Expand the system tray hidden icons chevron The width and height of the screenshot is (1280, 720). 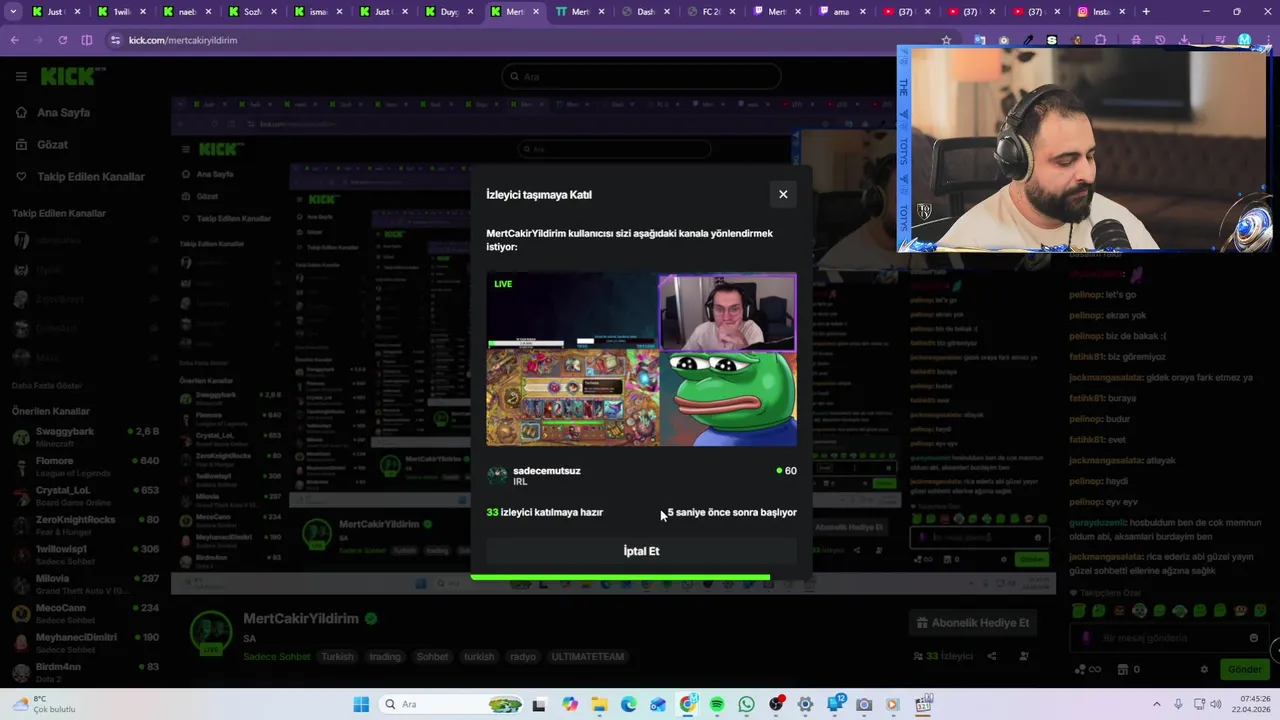[x=1157, y=704]
